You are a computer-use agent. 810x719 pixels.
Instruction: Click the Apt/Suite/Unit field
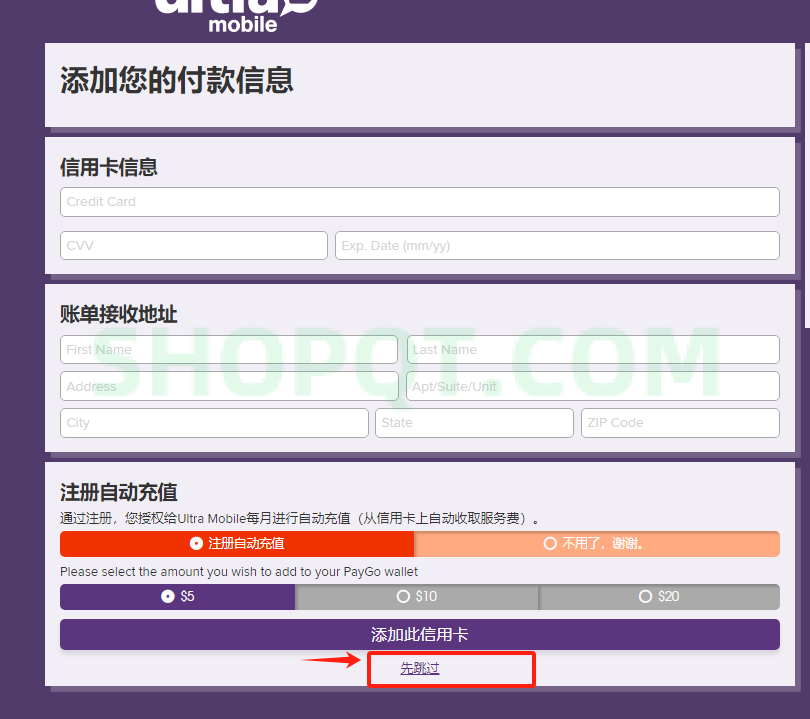593,386
